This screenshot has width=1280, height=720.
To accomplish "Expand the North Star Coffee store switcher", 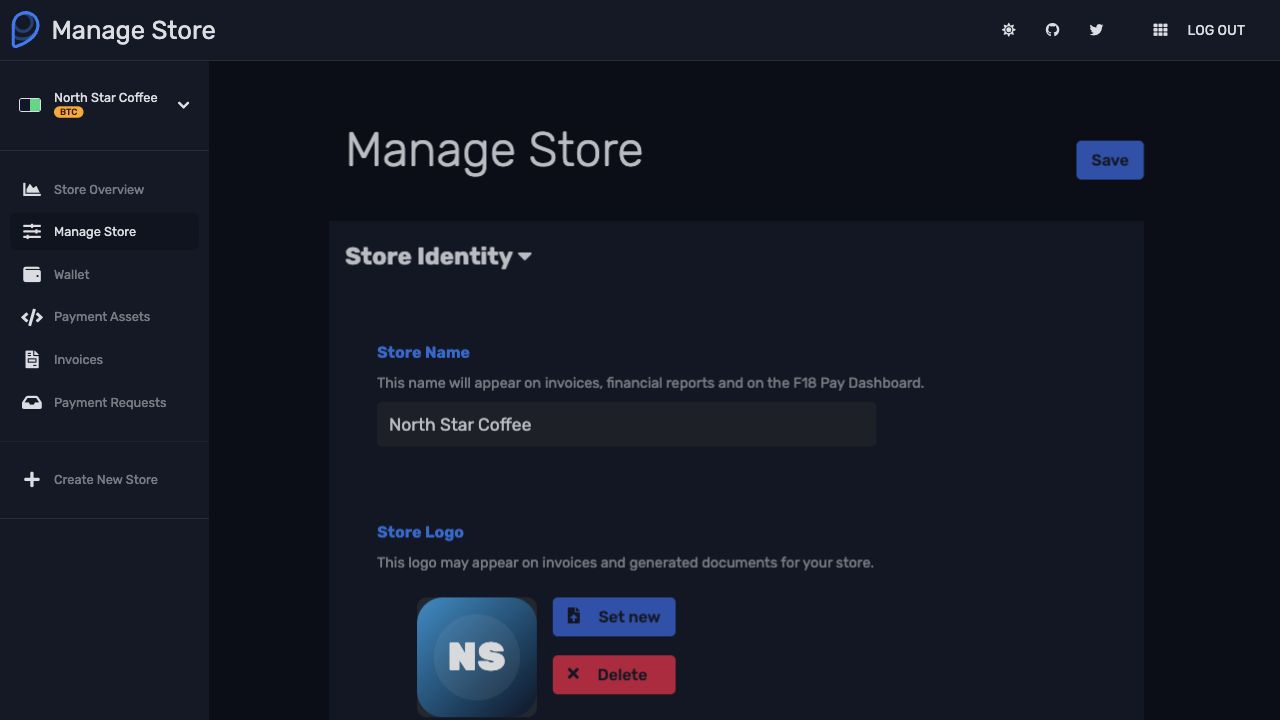I will click(x=183, y=105).
